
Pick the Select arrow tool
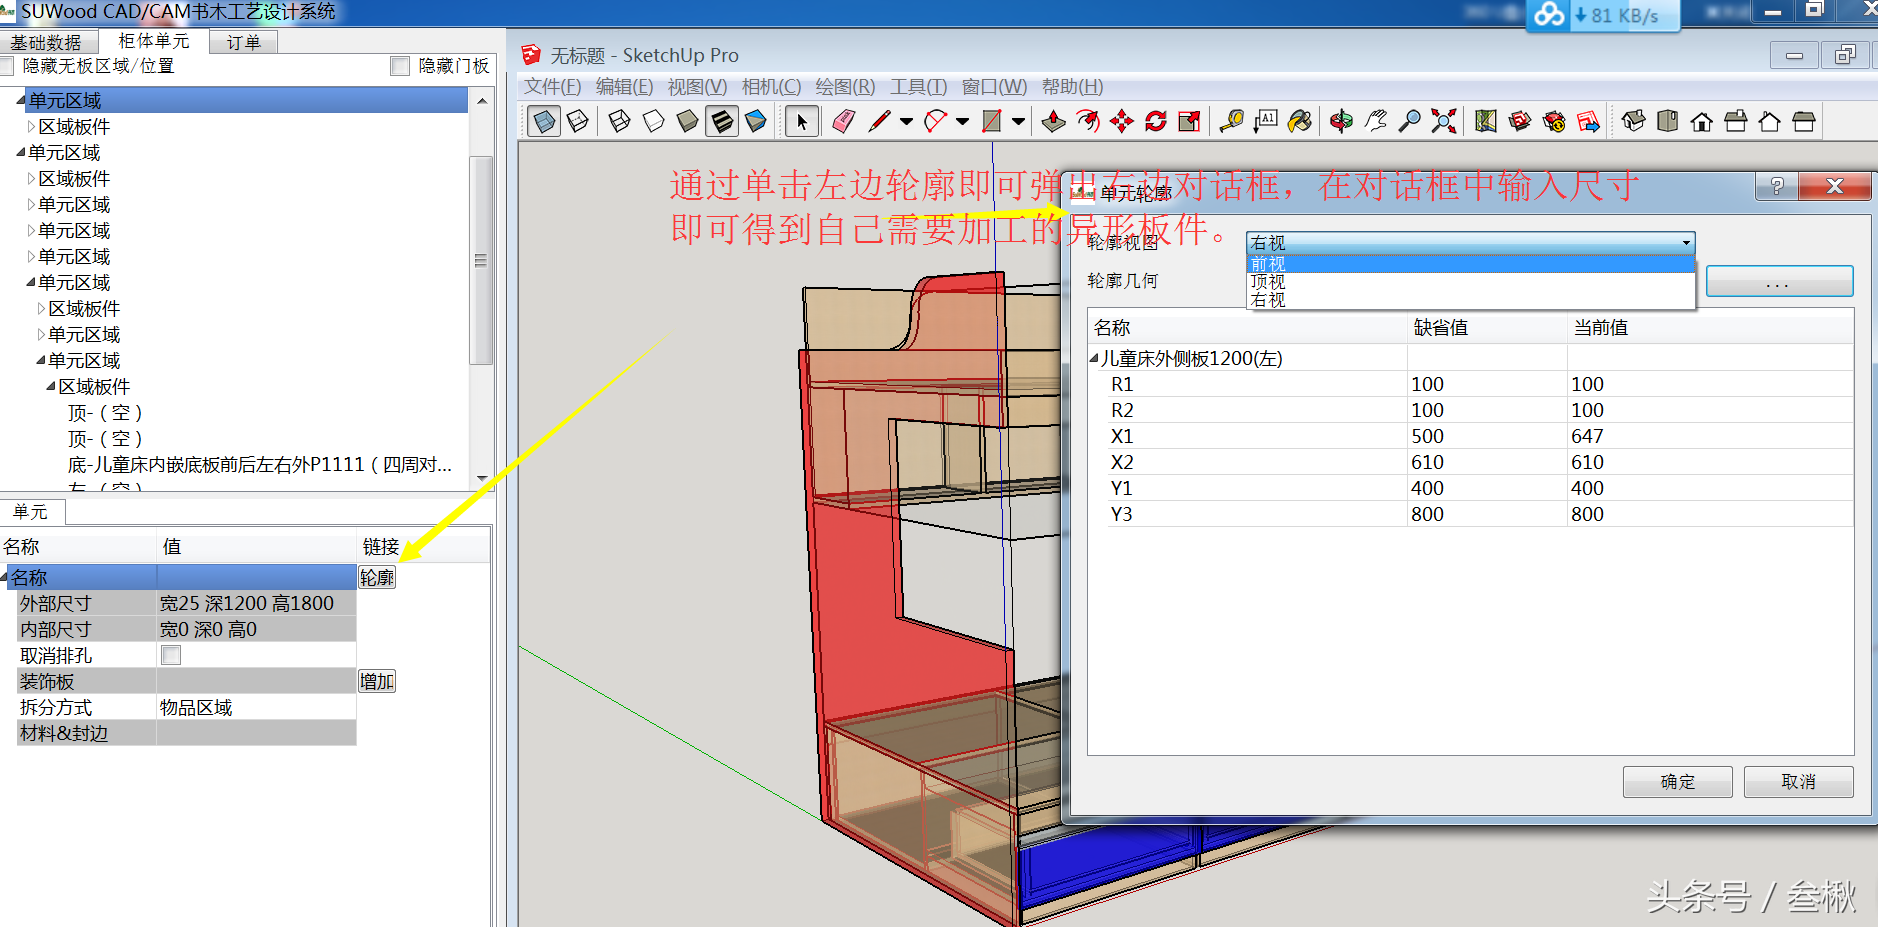802,121
